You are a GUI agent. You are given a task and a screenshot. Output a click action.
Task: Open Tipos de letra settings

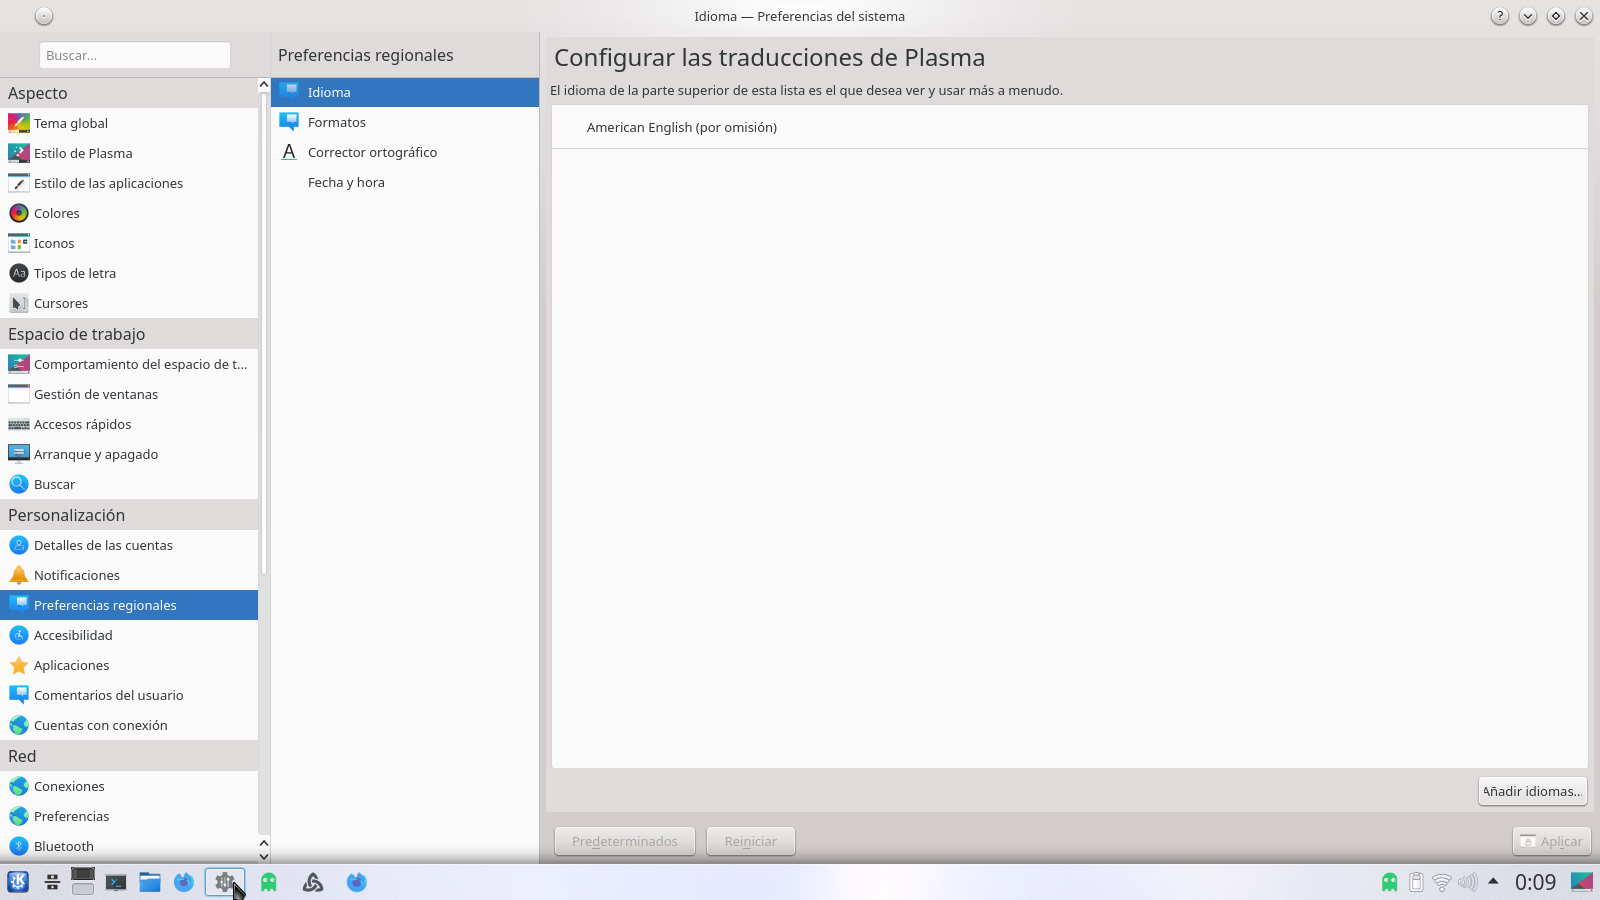click(x=129, y=273)
